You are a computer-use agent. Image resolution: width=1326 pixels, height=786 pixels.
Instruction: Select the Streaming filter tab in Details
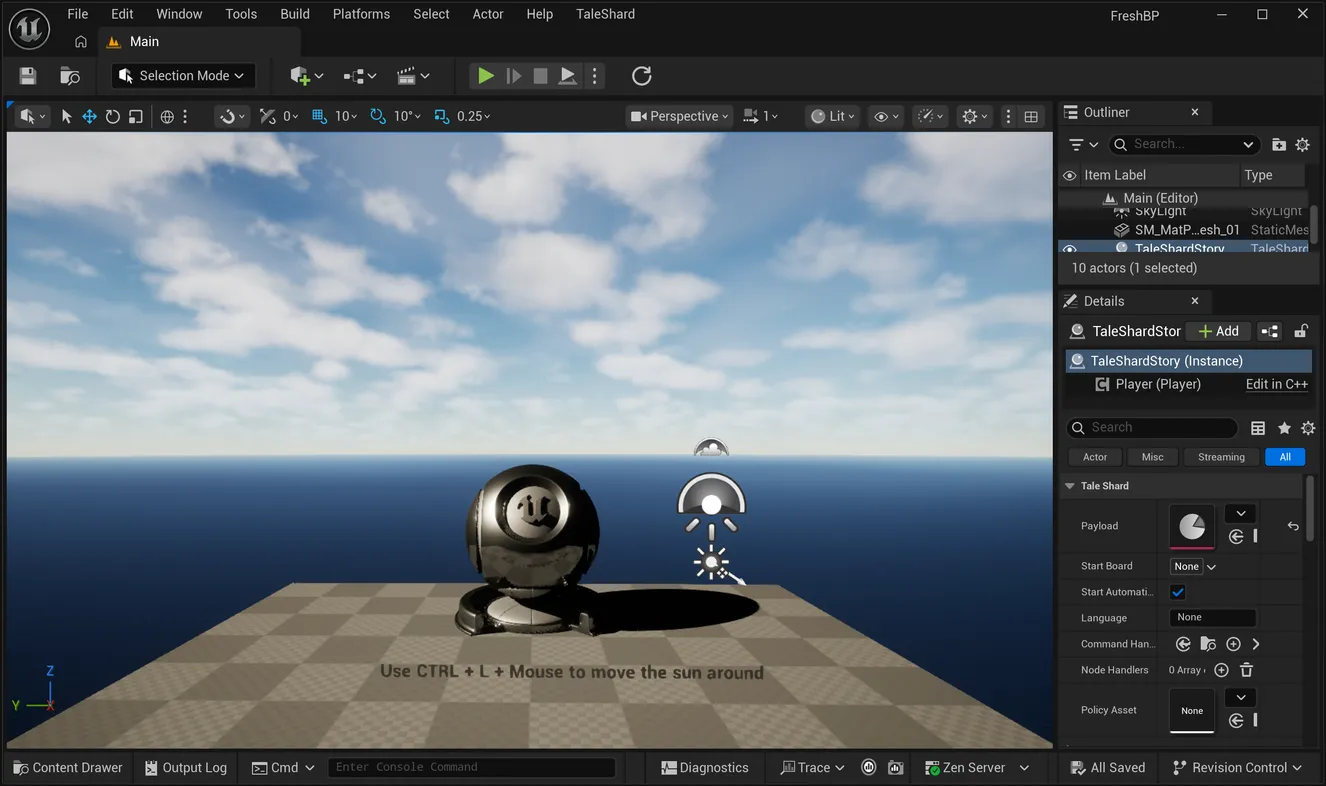click(1221, 457)
